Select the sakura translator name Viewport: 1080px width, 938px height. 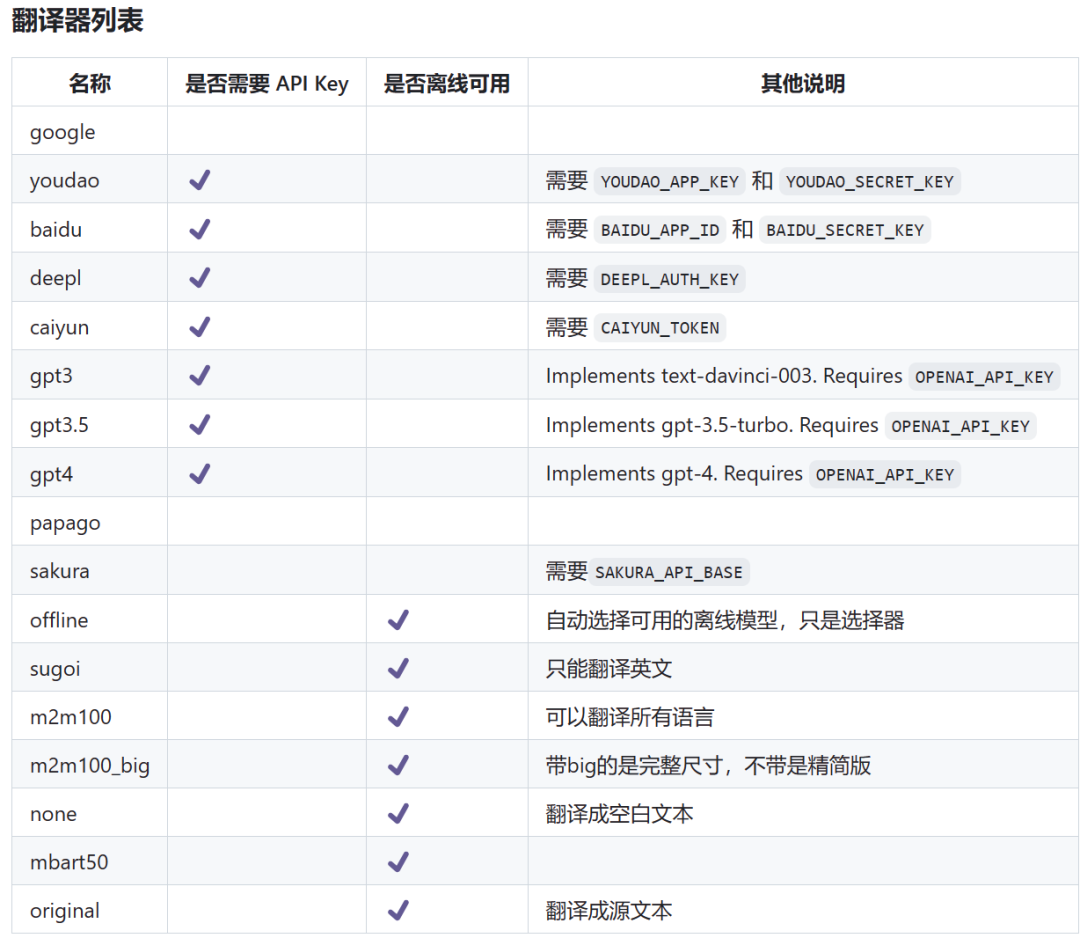59,571
